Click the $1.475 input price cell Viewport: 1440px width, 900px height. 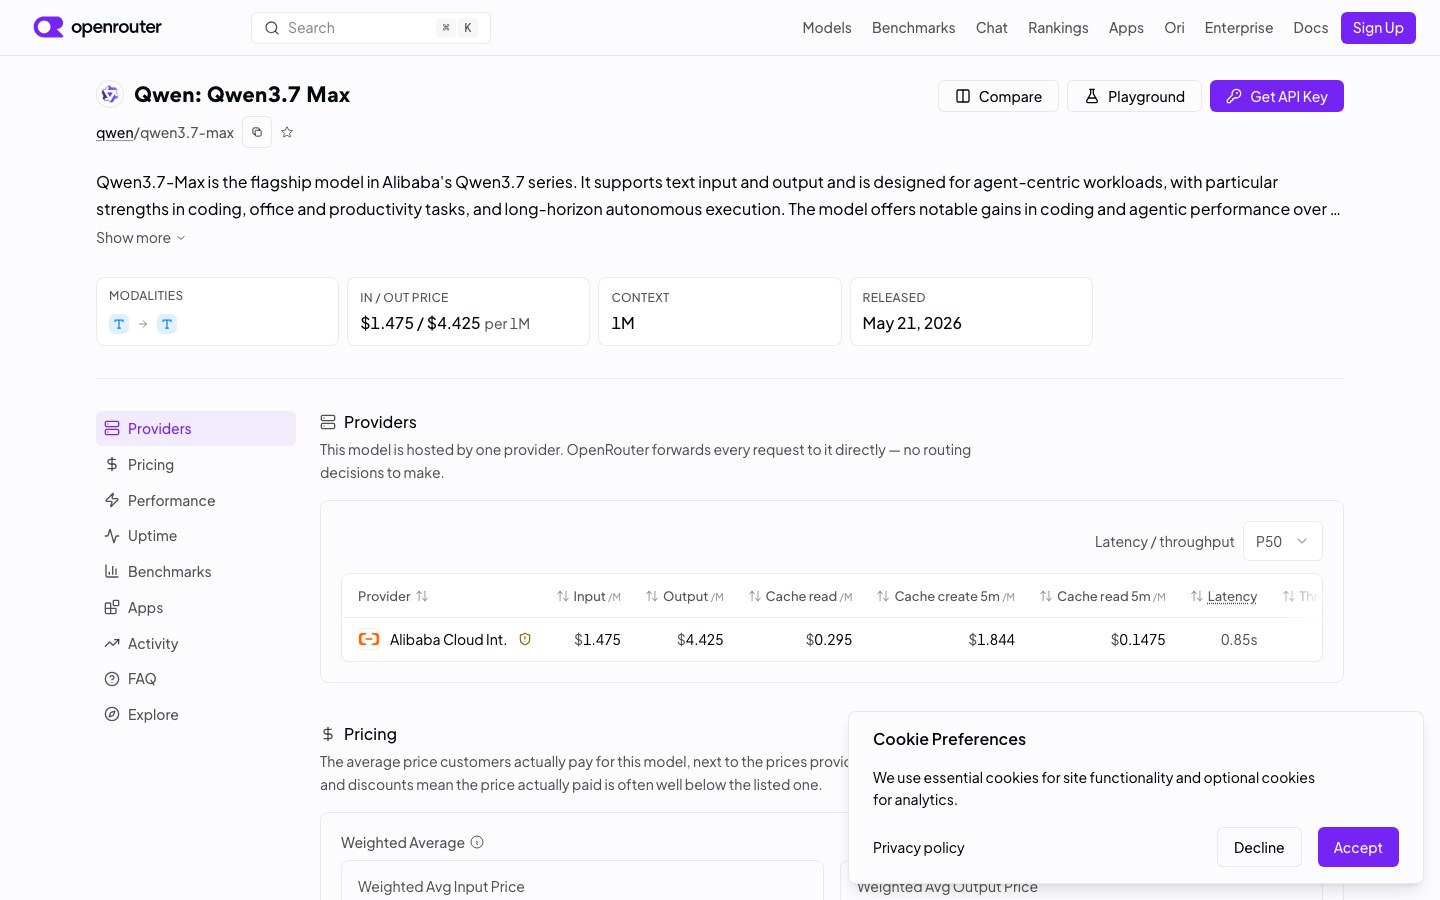pyautogui.click(x=597, y=639)
